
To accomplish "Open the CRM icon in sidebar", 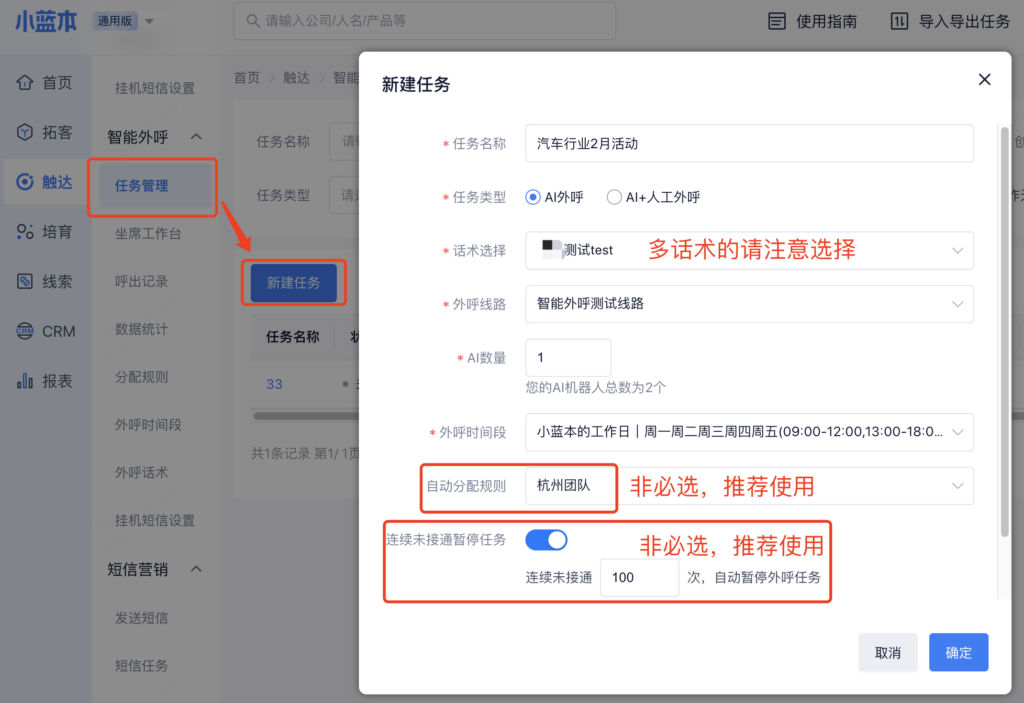I will coord(25,331).
